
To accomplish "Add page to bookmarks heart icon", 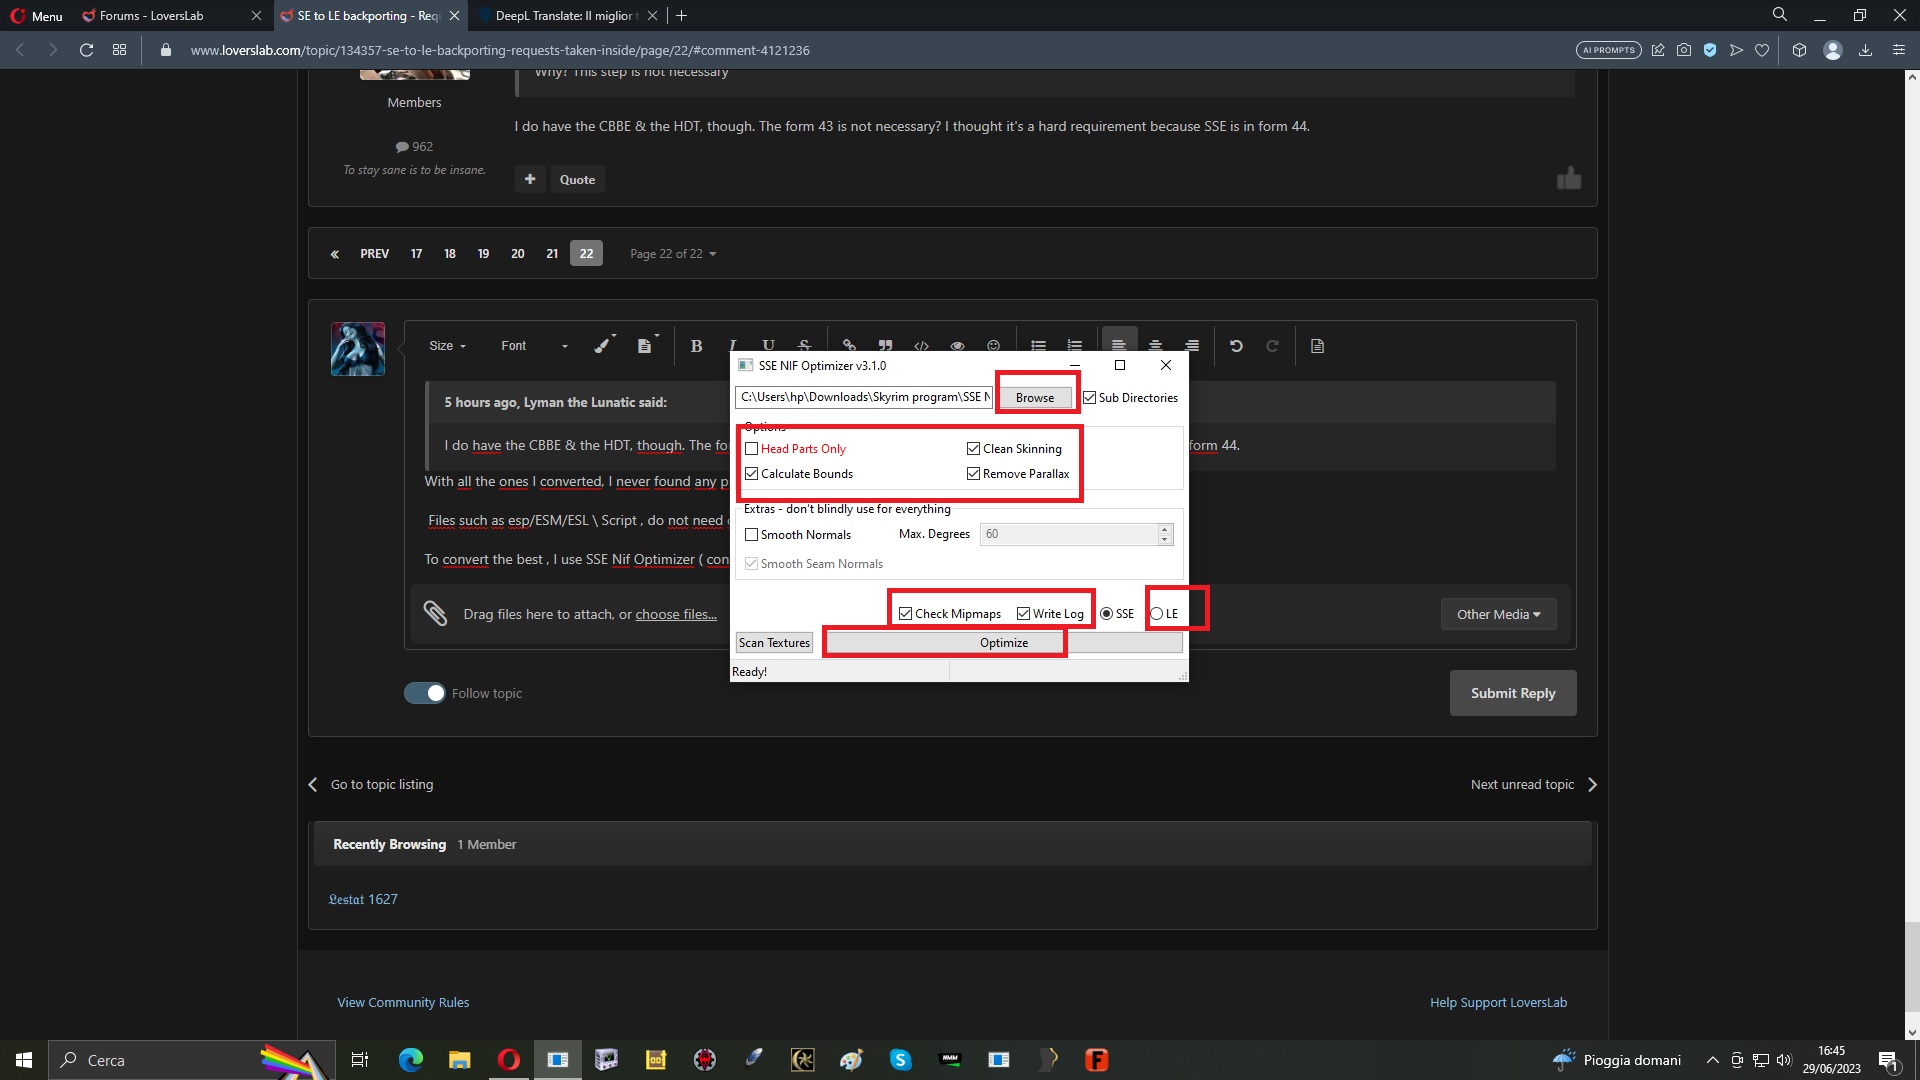I will click(1762, 50).
